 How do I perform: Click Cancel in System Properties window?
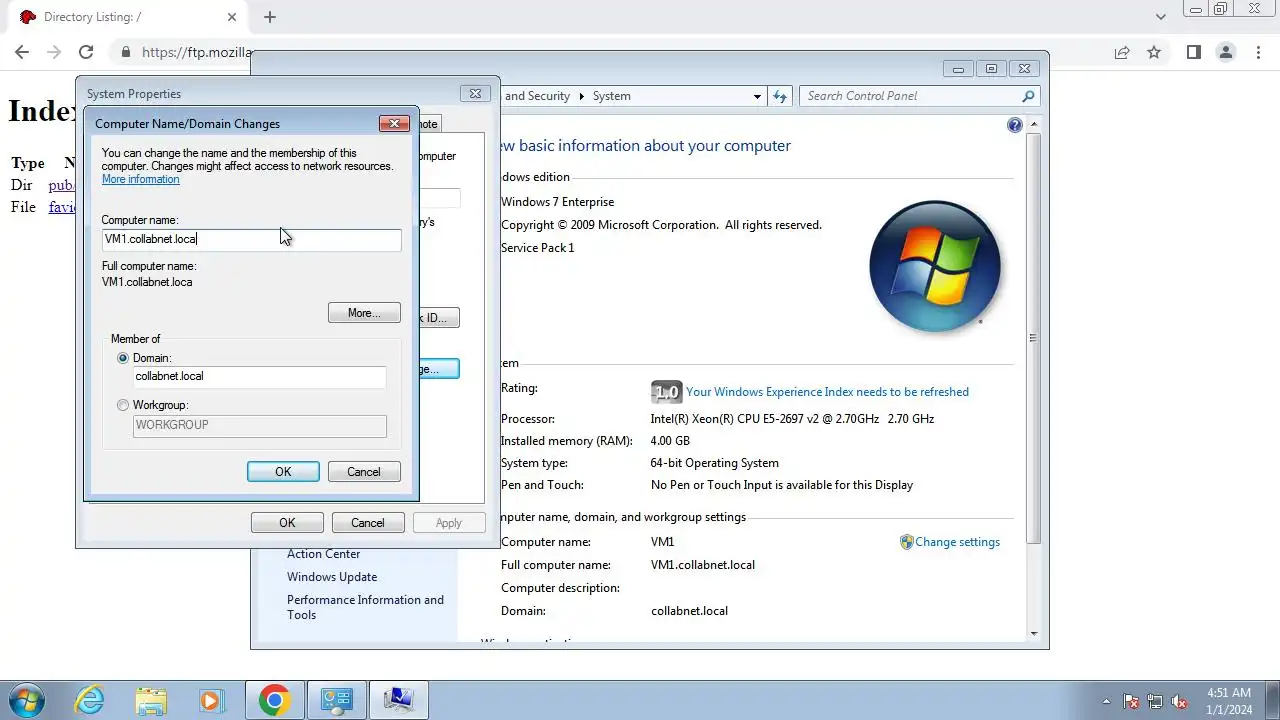click(x=367, y=523)
